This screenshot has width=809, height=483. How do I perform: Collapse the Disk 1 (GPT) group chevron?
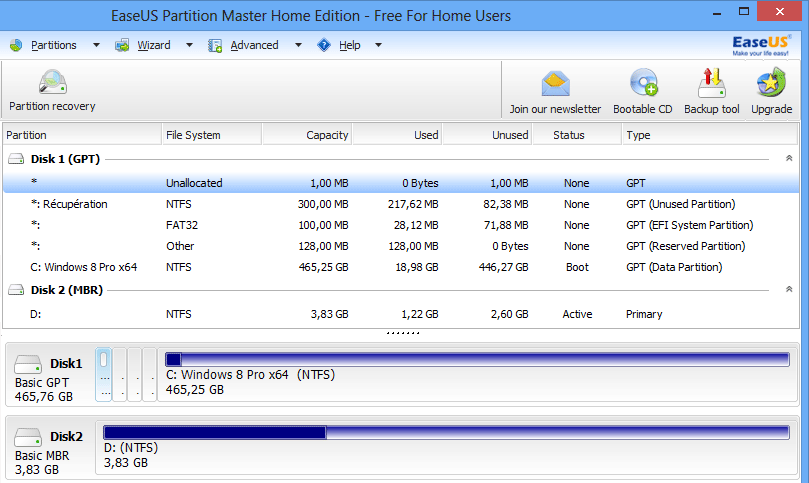click(789, 158)
